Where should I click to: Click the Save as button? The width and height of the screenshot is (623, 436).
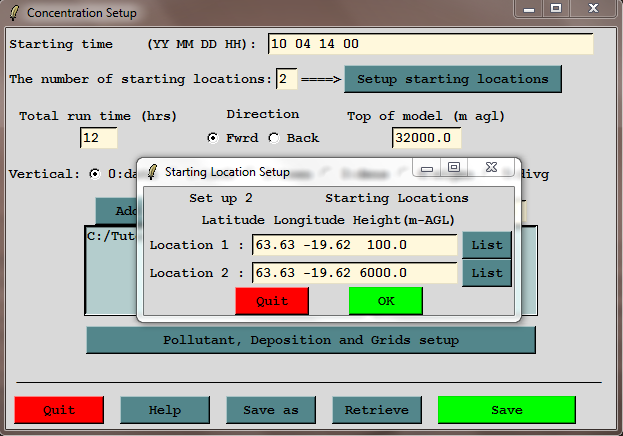click(x=264, y=410)
